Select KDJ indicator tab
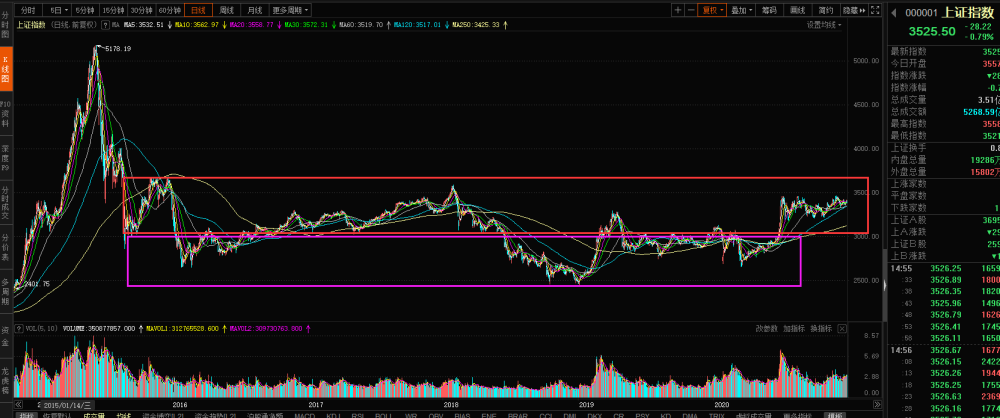The image size is (1000, 418). coord(334,416)
